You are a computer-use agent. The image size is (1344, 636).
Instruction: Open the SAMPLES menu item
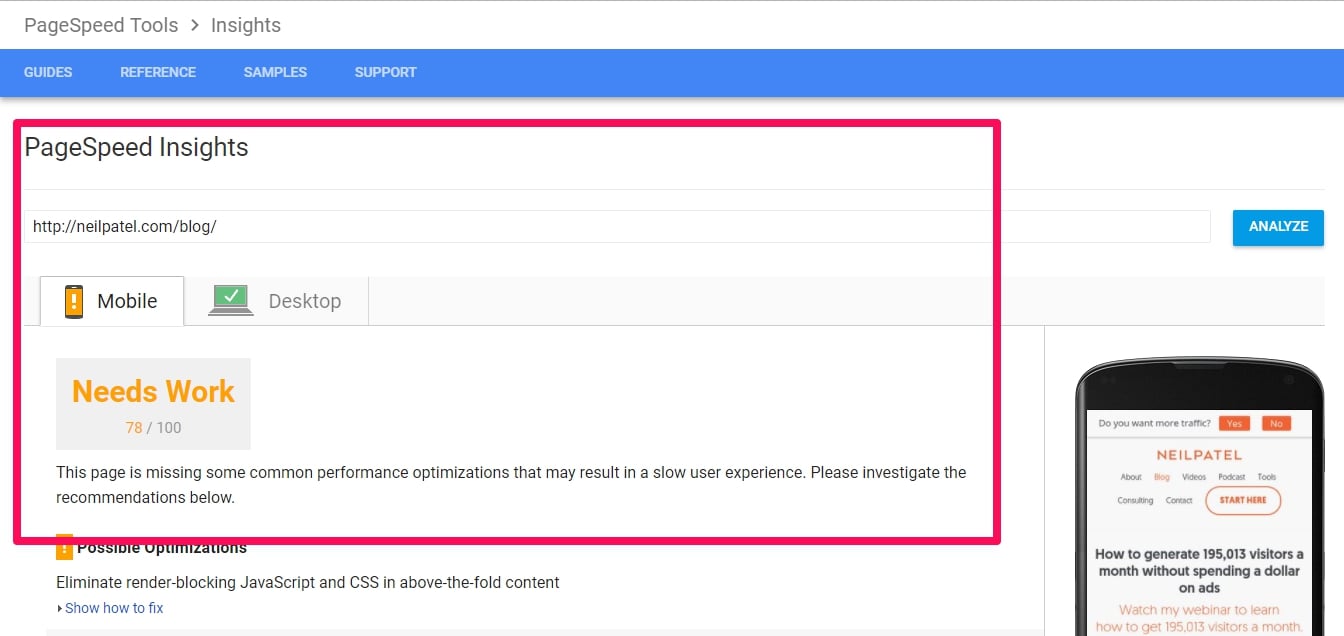[x=275, y=72]
